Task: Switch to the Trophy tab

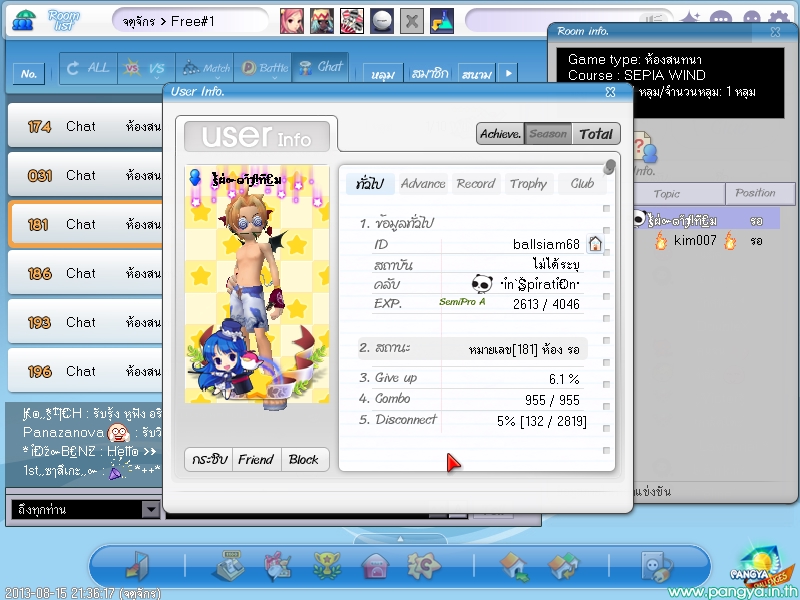Action: point(529,184)
